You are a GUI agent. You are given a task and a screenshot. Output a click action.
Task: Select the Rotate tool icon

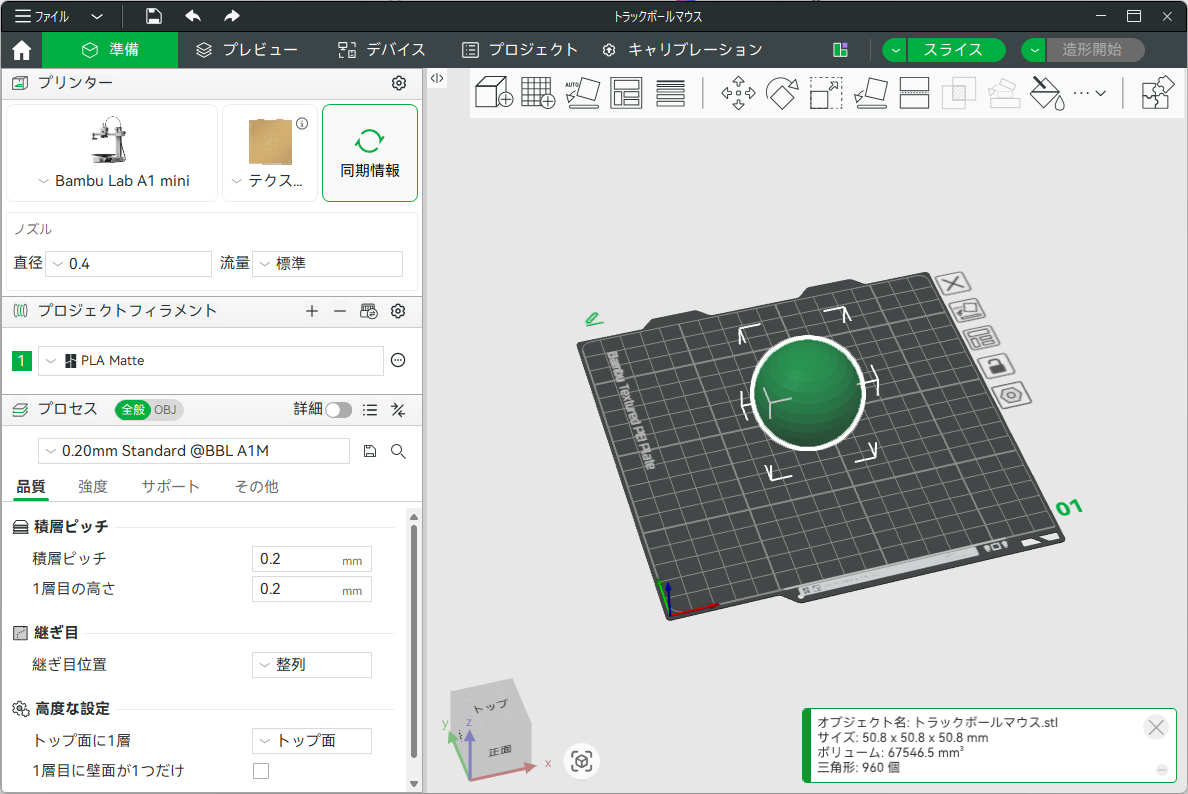coord(782,92)
